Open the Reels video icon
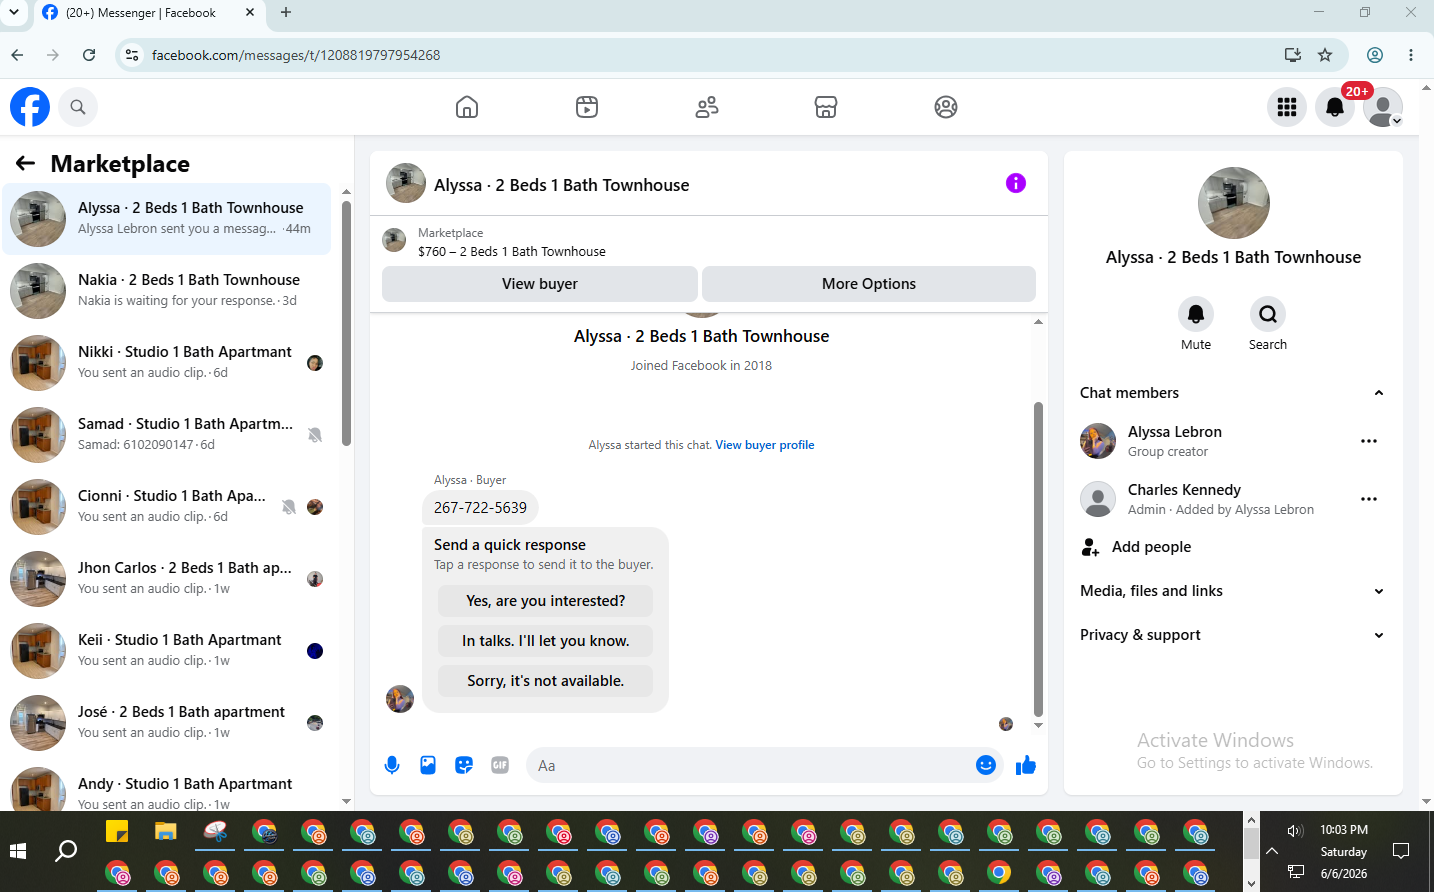 coord(587,107)
